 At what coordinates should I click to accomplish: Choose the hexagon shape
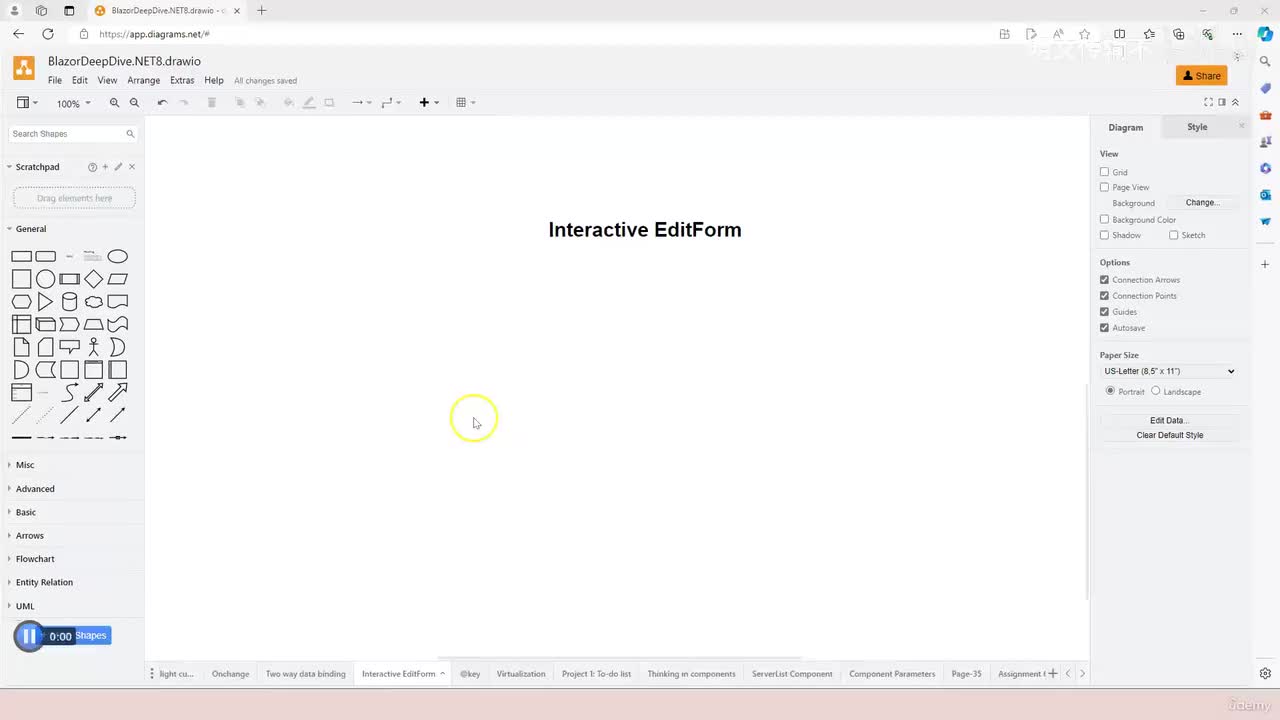tap(21, 302)
